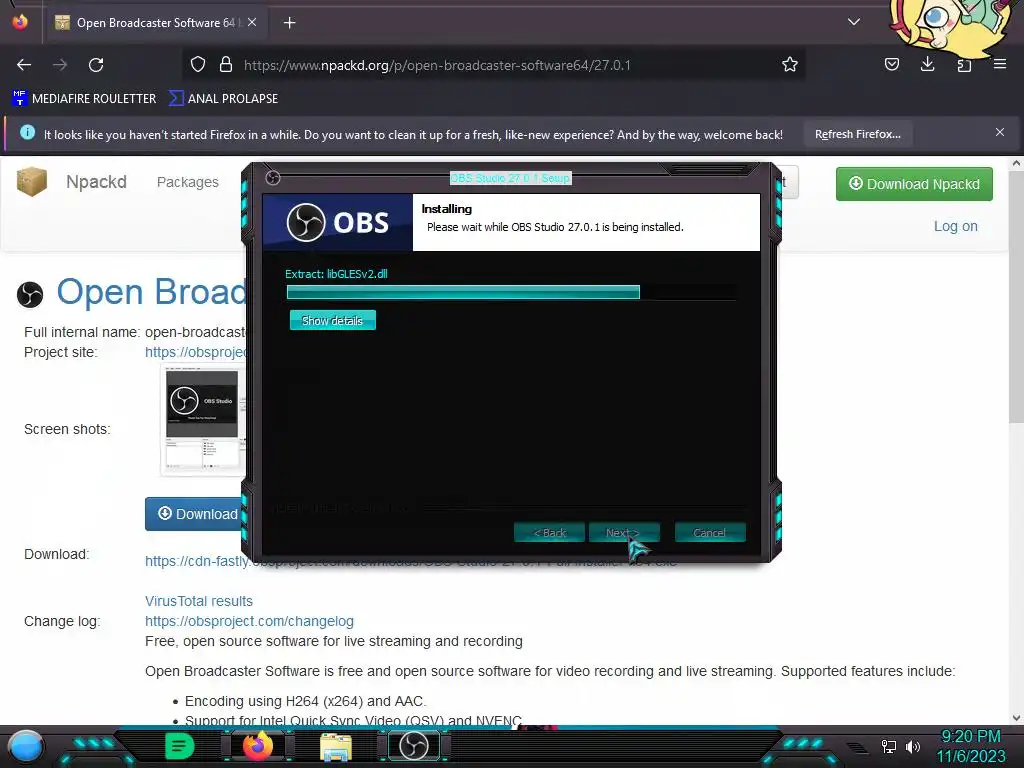Close the Open Broadcaster Software tab
This screenshot has height=768, width=1024.
coord(252,22)
